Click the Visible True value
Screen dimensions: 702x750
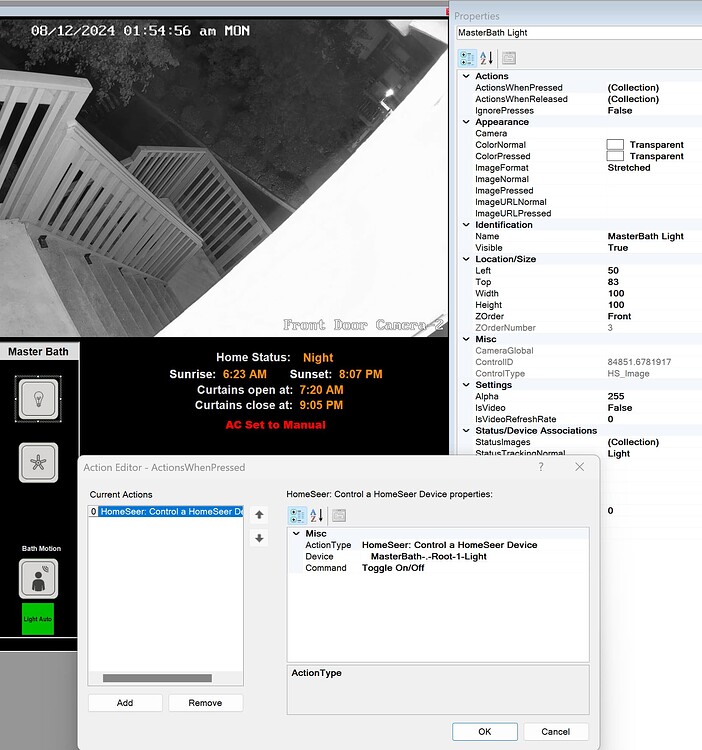[x=618, y=248]
